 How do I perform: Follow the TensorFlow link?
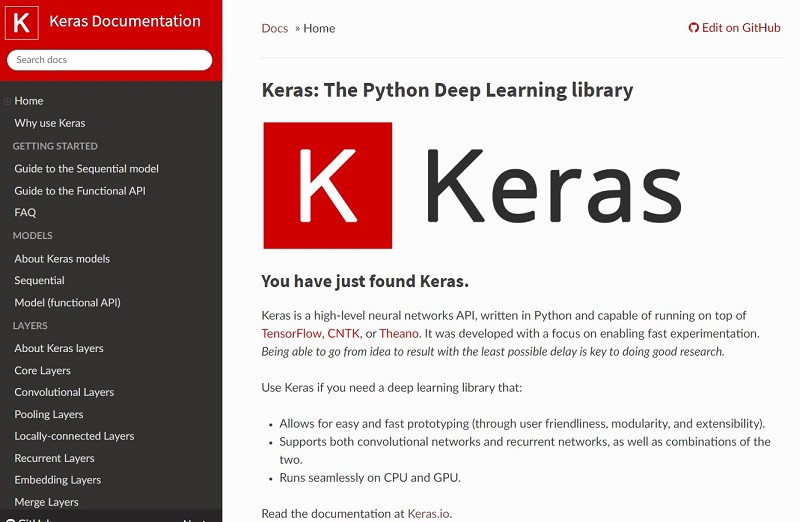point(291,333)
